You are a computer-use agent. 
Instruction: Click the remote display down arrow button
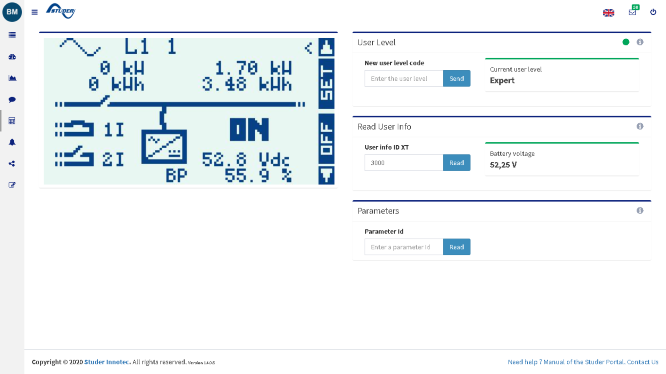coord(326,175)
